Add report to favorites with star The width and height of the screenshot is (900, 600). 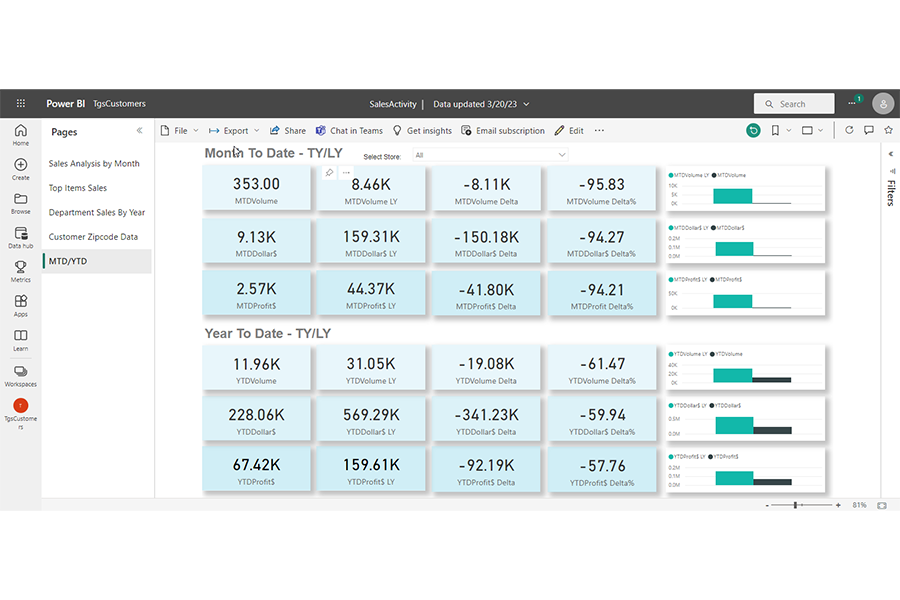(888, 130)
